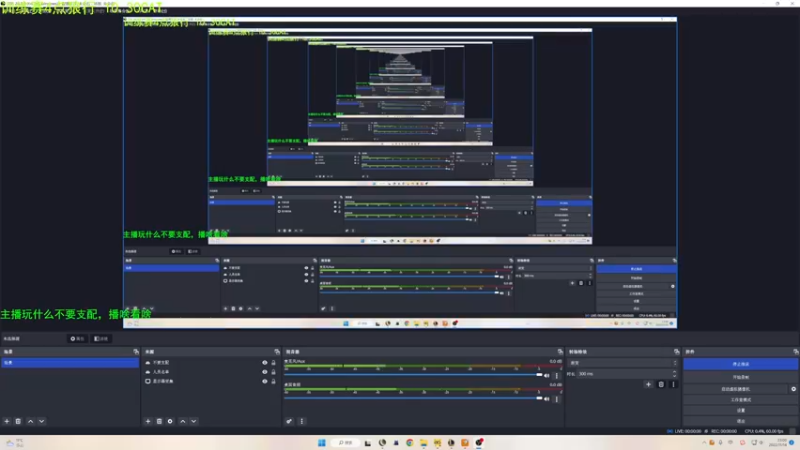
Task: Open Chrome from the taskbar
Action: pos(410,442)
